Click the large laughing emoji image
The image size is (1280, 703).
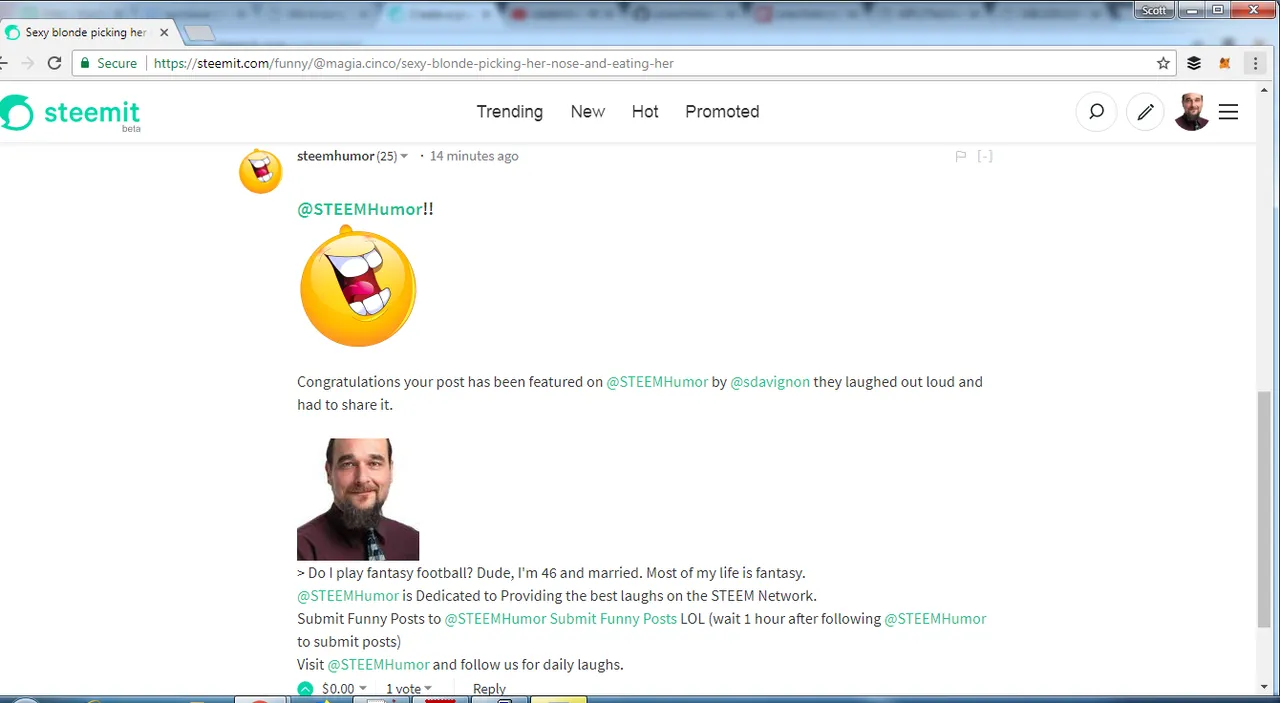pos(358,286)
